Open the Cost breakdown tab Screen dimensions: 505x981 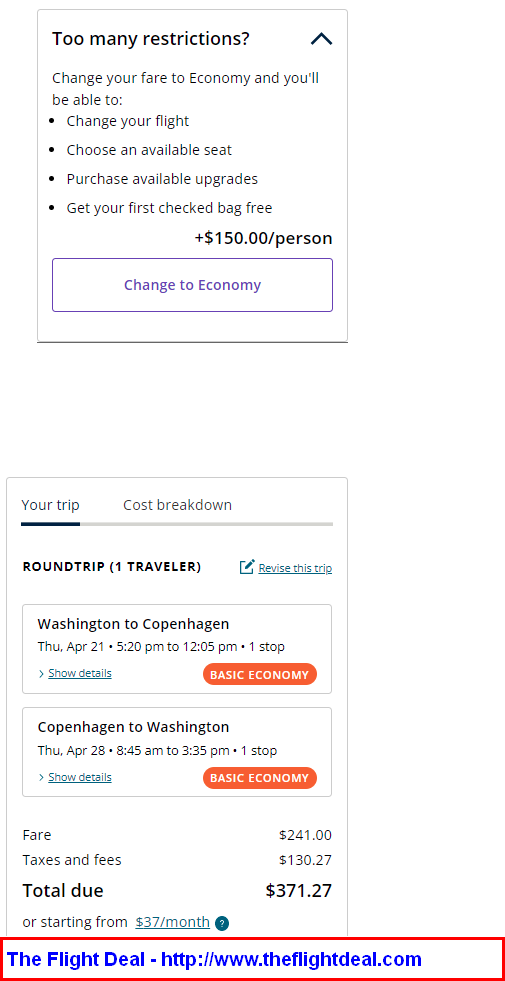(x=177, y=505)
